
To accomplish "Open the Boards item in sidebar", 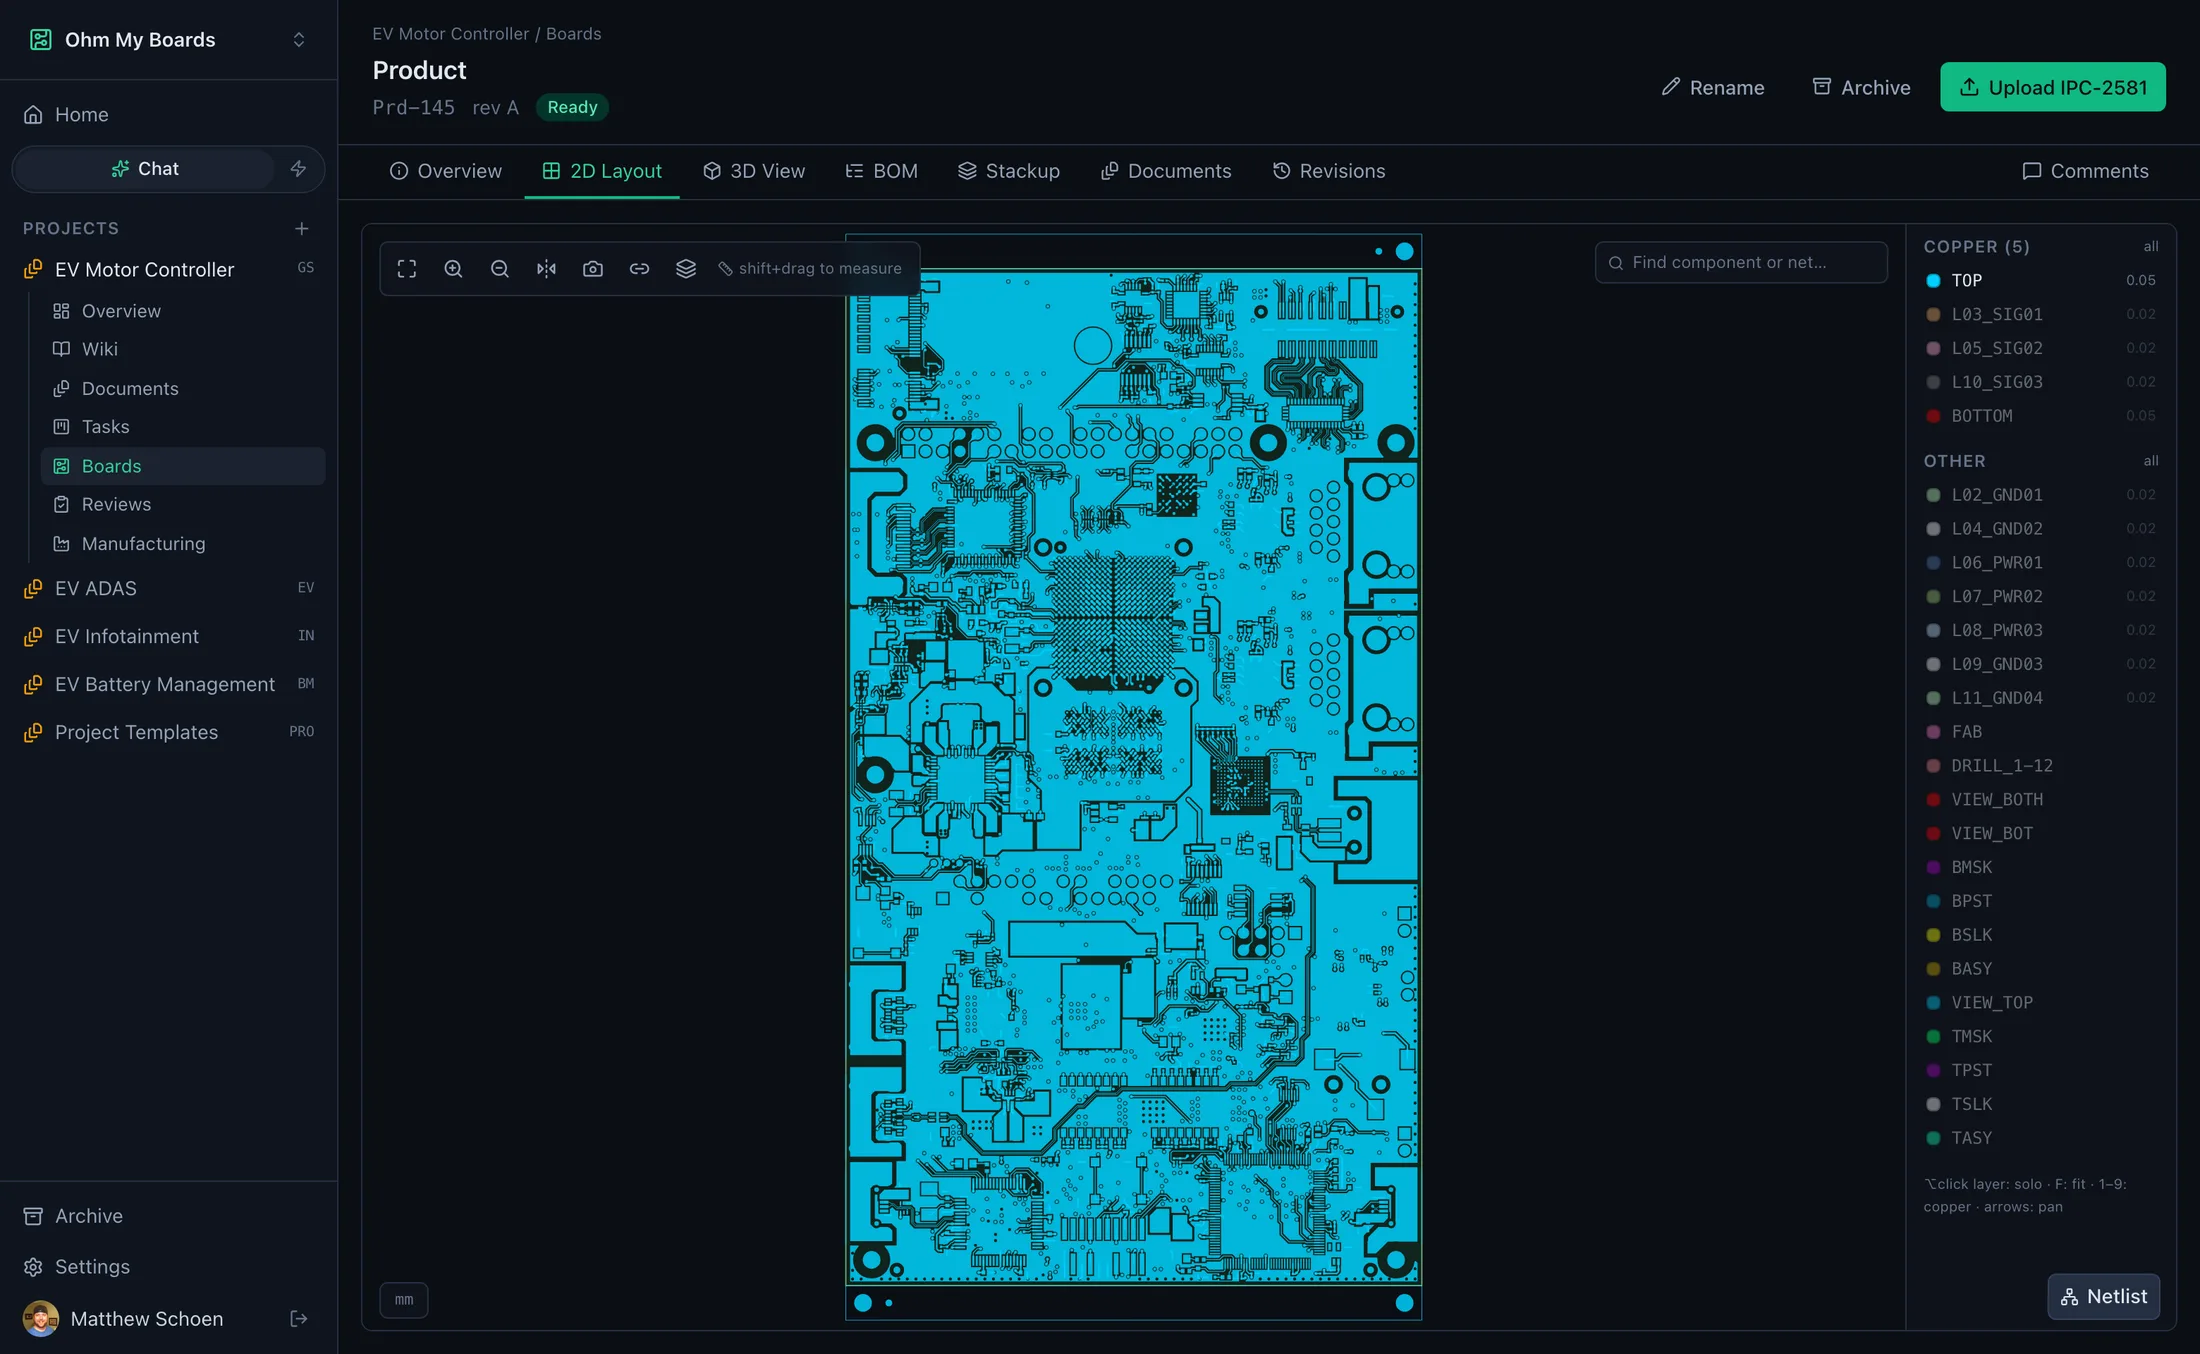I will [183, 466].
